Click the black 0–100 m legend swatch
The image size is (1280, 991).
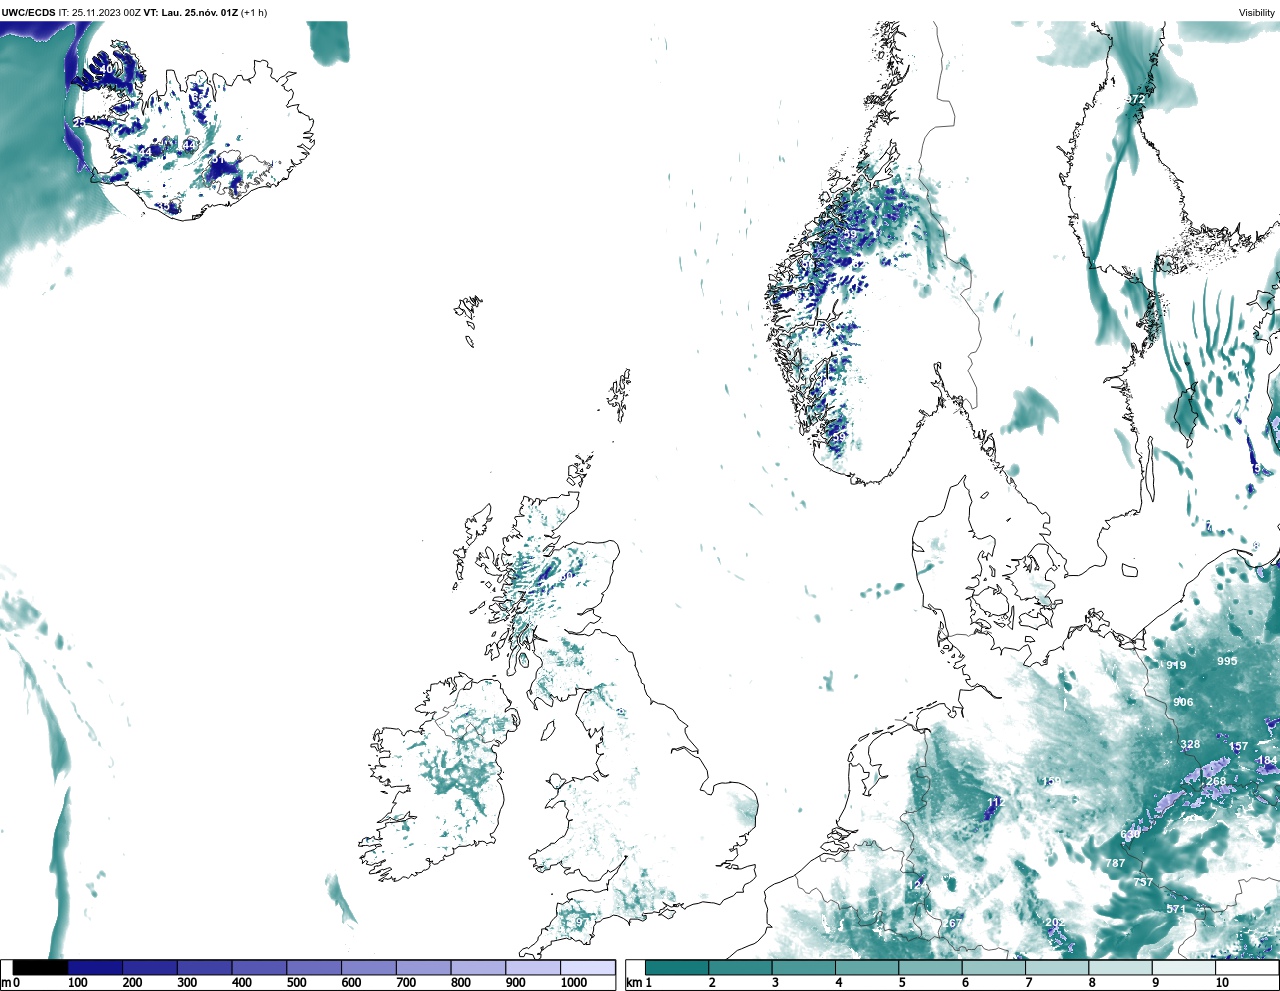click(41, 968)
